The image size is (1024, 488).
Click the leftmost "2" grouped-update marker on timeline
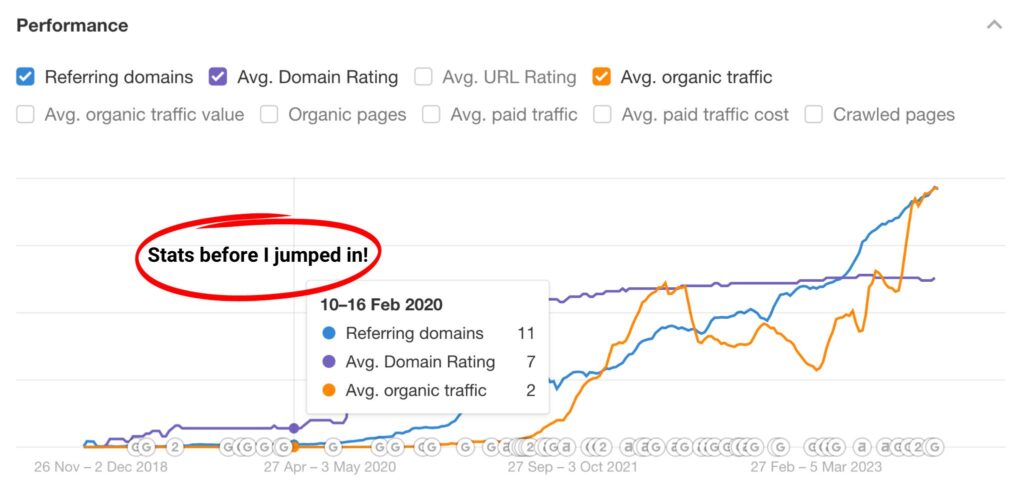174,447
